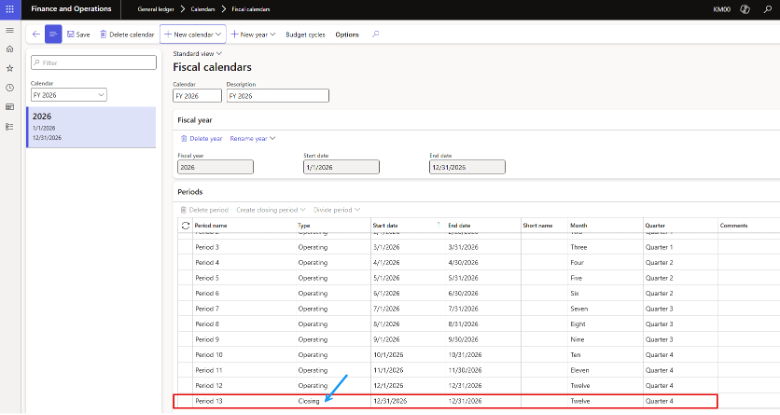The width and height of the screenshot is (780, 415).
Task: Select the 2026 fiscal year list item
Action: pos(91,127)
